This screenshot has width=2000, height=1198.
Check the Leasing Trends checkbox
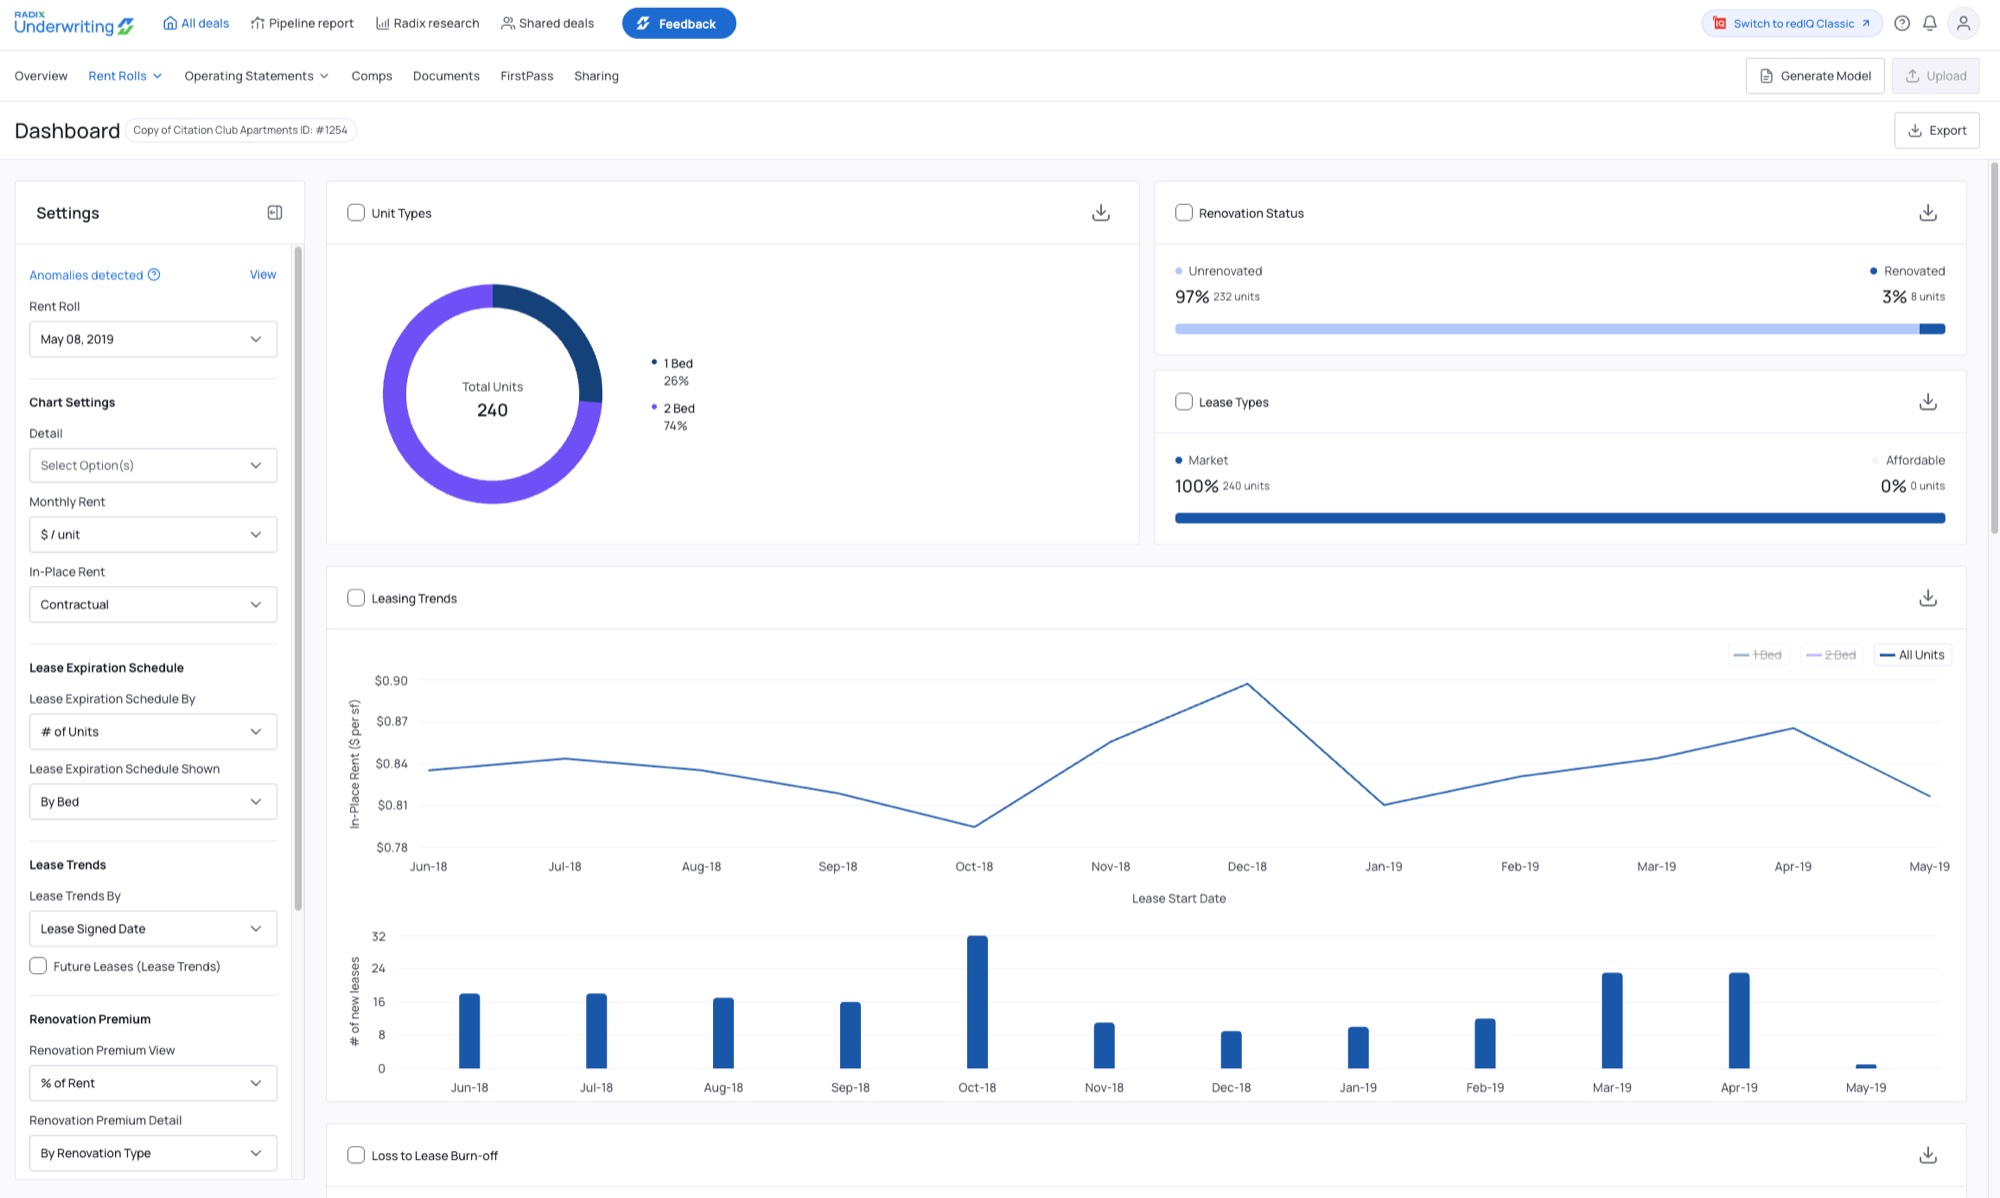(356, 598)
